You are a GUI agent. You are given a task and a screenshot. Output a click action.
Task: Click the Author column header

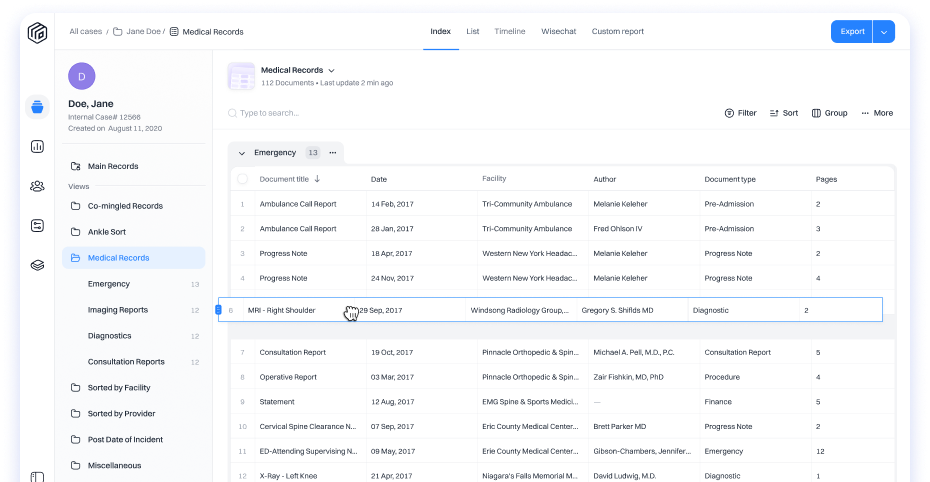pyautogui.click(x=604, y=179)
